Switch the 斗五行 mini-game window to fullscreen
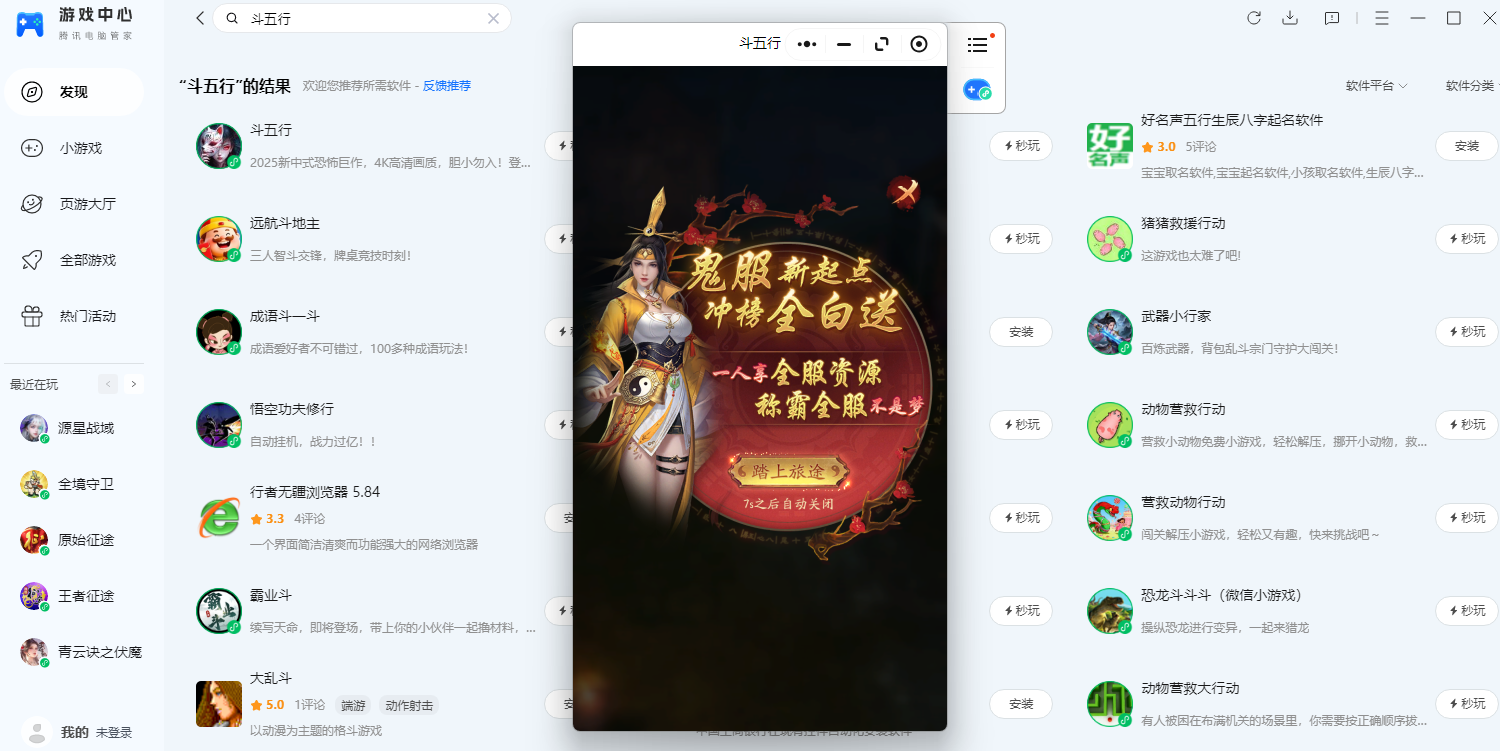 pos(881,44)
